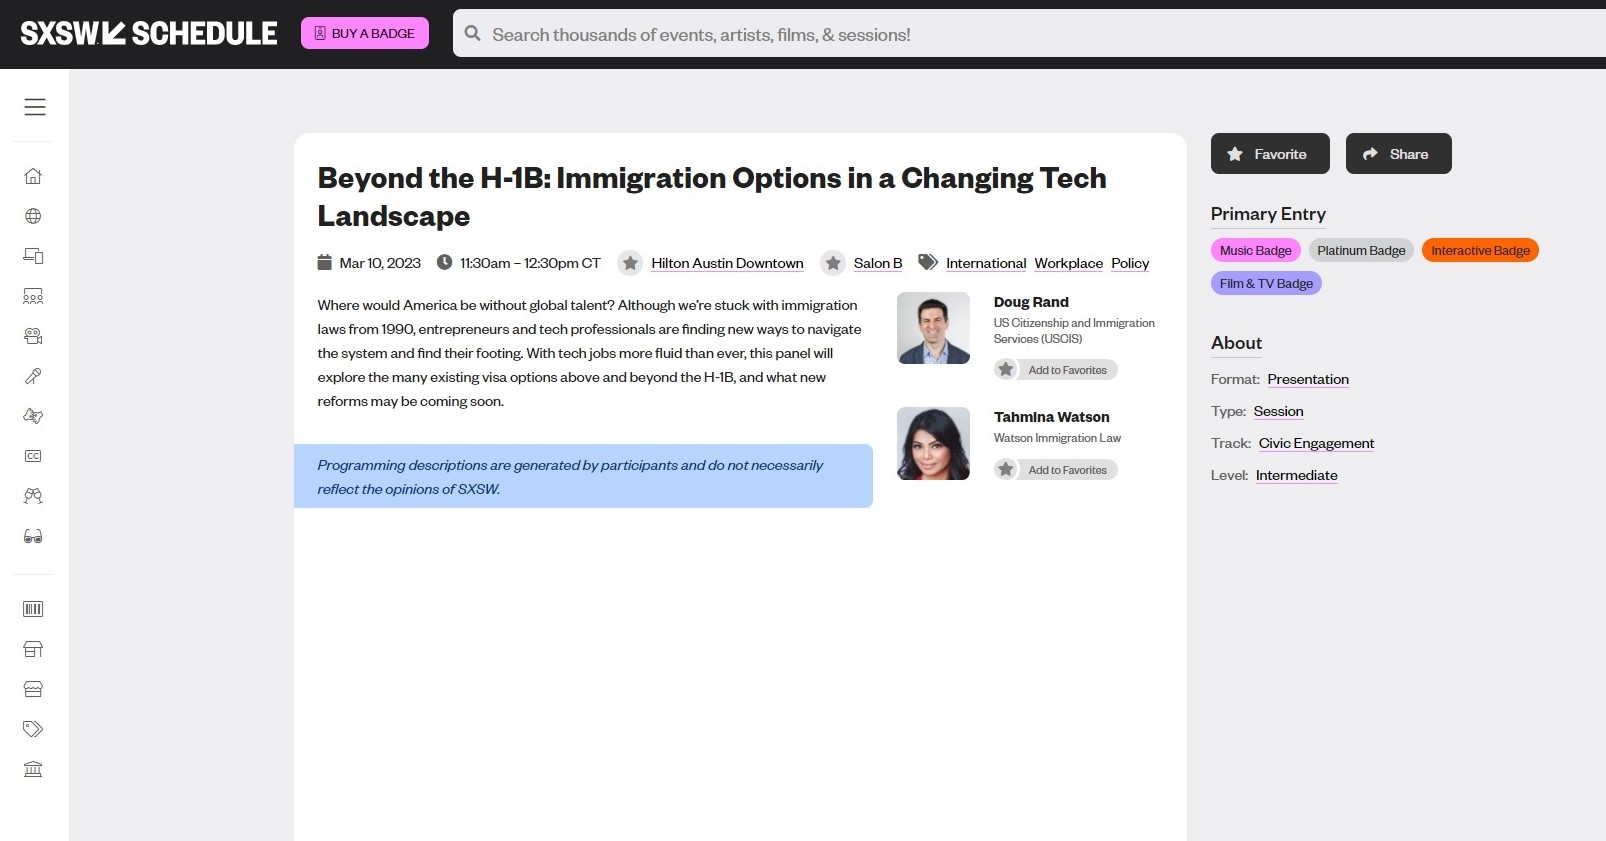Open the laptop and phone devices icon
Image resolution: width=1606 pixels, height=841 pixels.
pyautogui.click(x=33, y=256)
